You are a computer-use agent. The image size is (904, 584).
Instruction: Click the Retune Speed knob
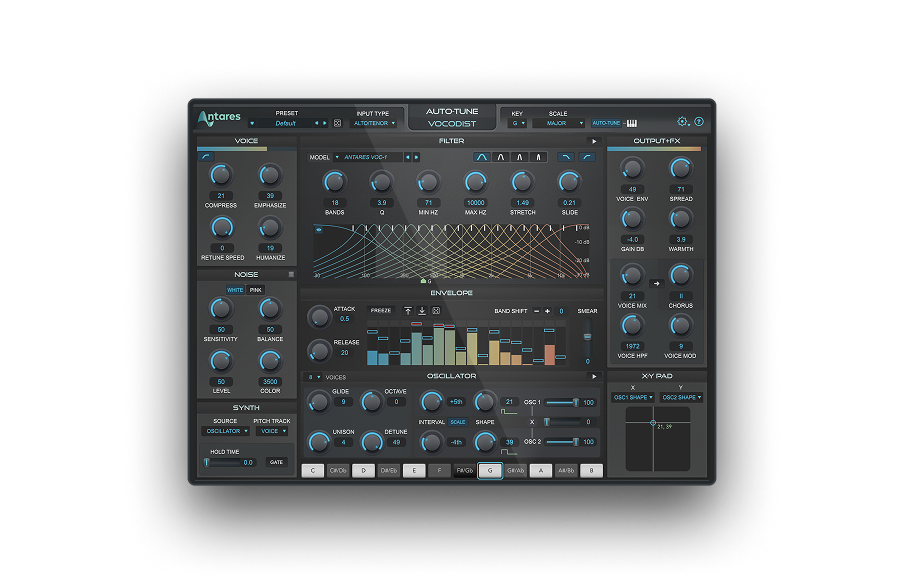pos(223,228)
